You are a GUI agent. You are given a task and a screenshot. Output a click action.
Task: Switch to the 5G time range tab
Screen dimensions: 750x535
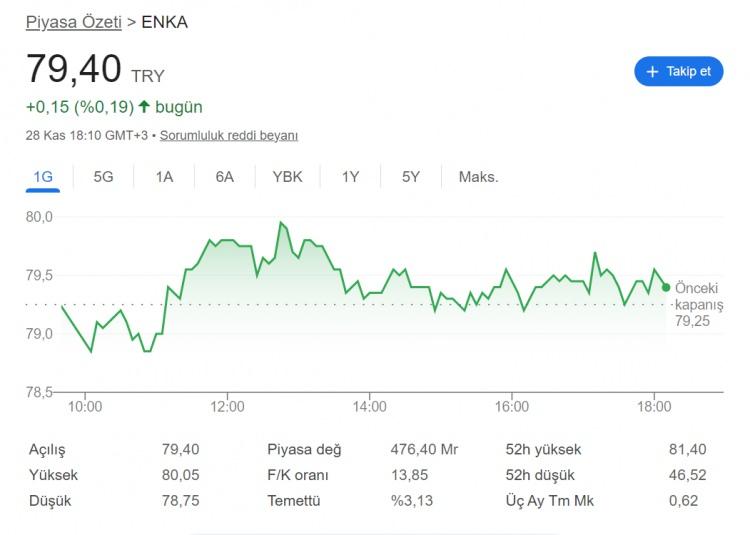click(x=103, y=177)
